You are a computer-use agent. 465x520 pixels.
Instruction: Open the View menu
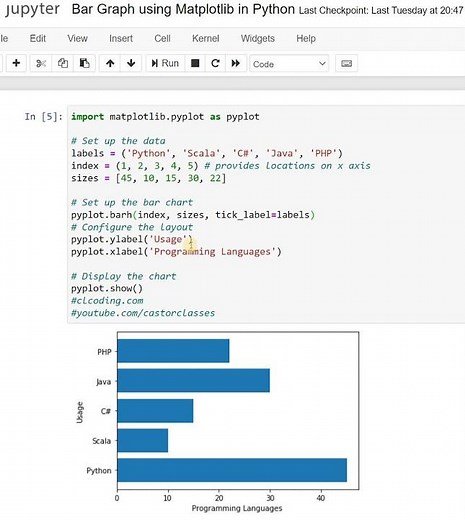pos(77,38)
